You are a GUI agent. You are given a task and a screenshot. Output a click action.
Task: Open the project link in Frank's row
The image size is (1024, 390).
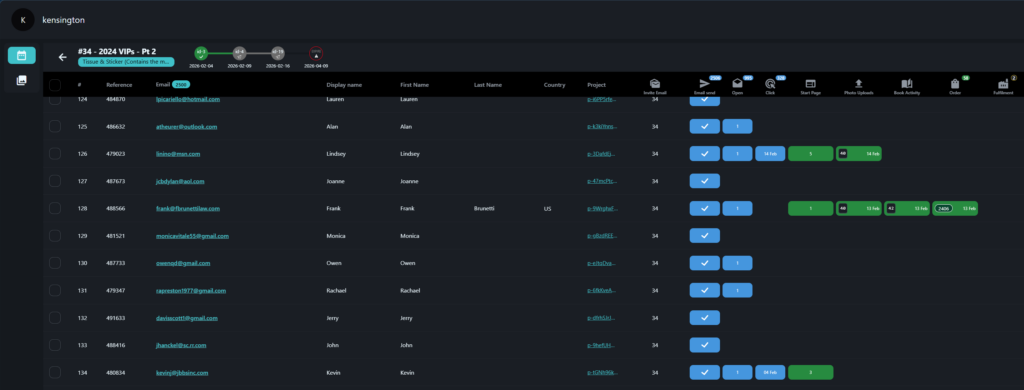[x=601, y=209]
